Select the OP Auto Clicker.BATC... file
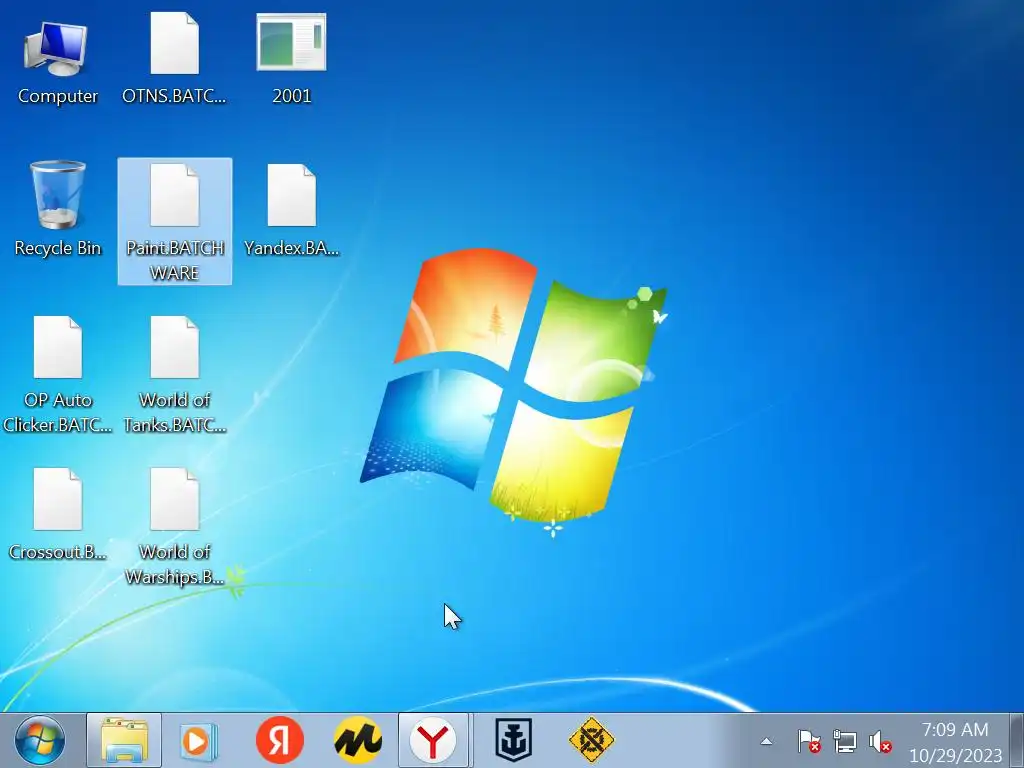1024x768 pixels. click(x=57, y=375)
